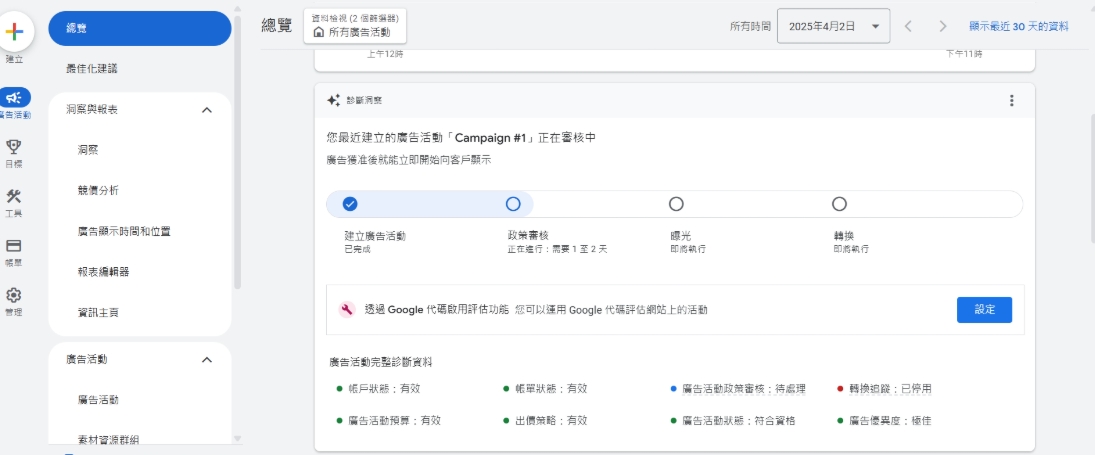The height and width of the screenshot is (455, 1095).
Task: Collapse the 廣告活動 section chevron
Action: (207, 359)
